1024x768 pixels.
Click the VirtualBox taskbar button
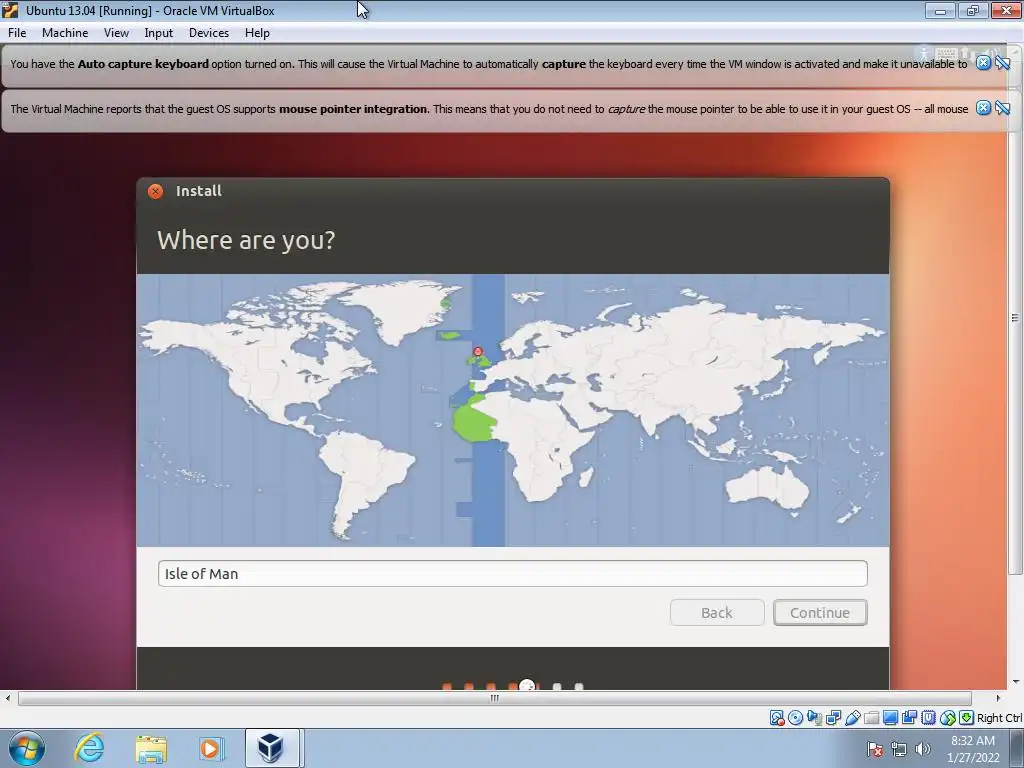pyautogui.click(x=272, y=748)
